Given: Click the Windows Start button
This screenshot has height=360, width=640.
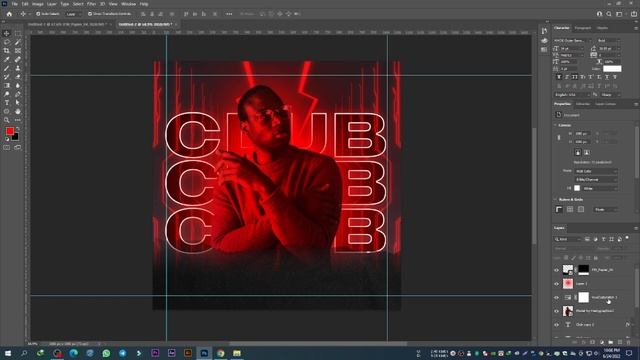Looking at the screenshot, I should pyautogui.click(x=8, y=353).
